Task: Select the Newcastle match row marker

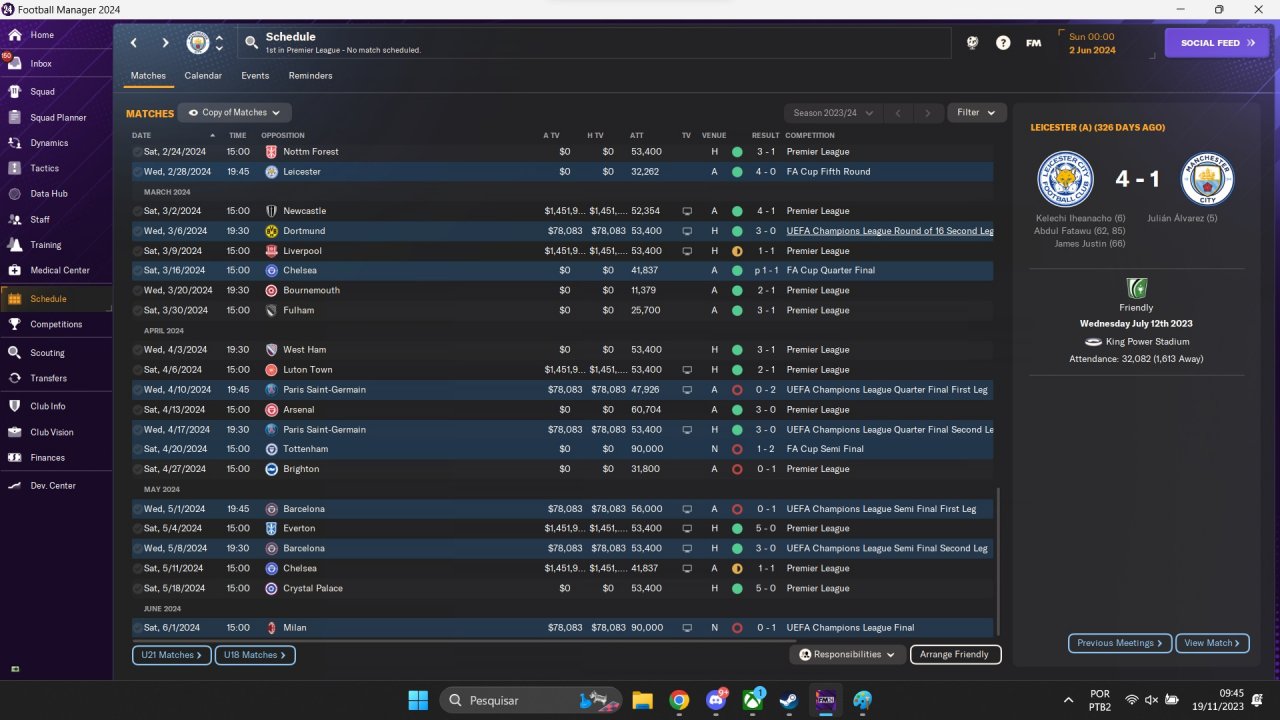Action: (x=137, y=211)
